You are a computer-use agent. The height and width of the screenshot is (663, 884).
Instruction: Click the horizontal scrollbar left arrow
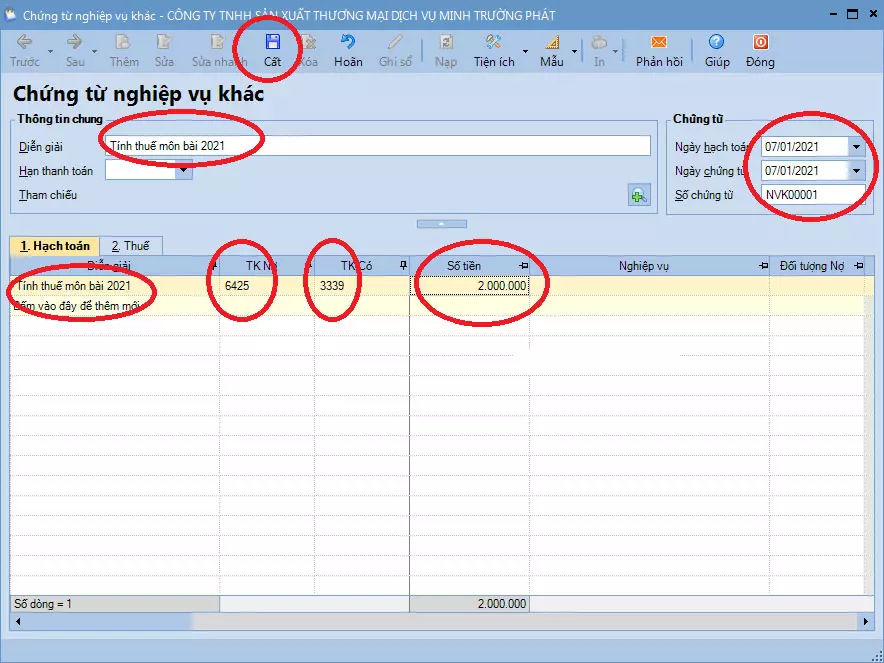(18, 621)
